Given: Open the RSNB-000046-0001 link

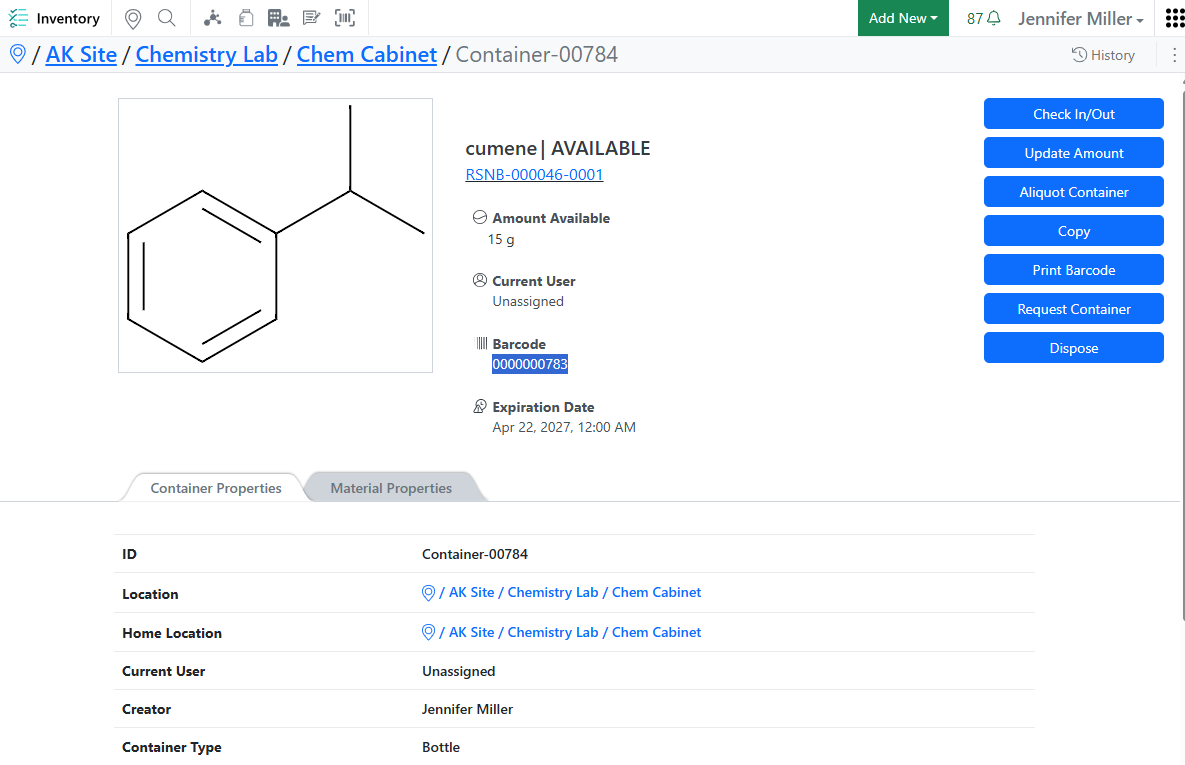Looking at the screenshot, I should click(x=534, y=175).
